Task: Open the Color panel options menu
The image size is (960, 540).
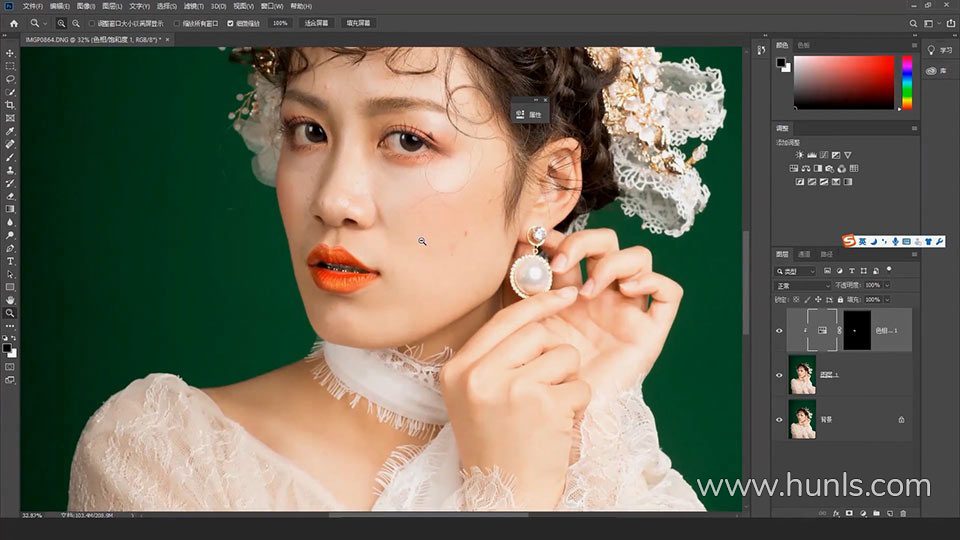Action: (914, 45)
